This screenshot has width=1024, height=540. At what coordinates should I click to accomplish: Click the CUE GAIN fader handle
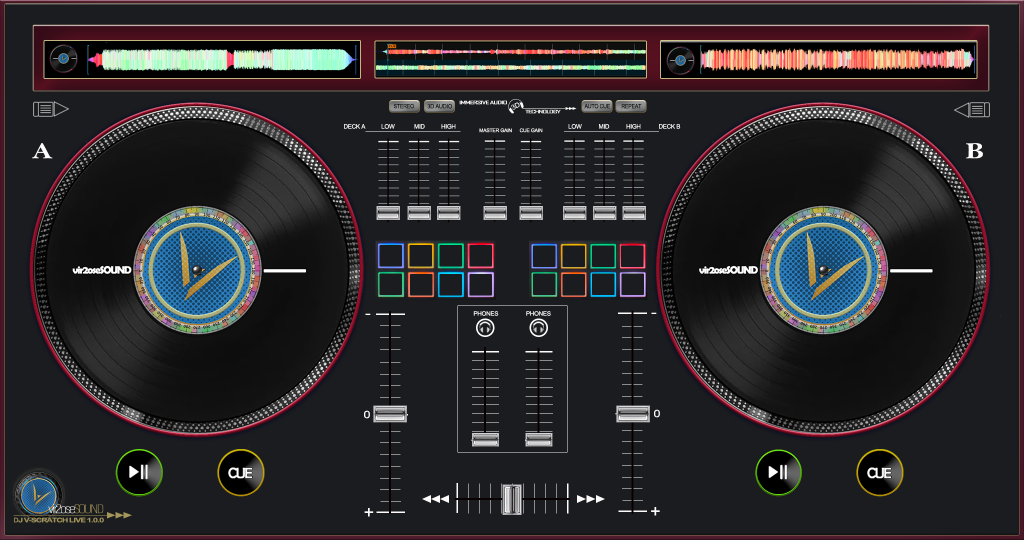[x=531, y=212]
